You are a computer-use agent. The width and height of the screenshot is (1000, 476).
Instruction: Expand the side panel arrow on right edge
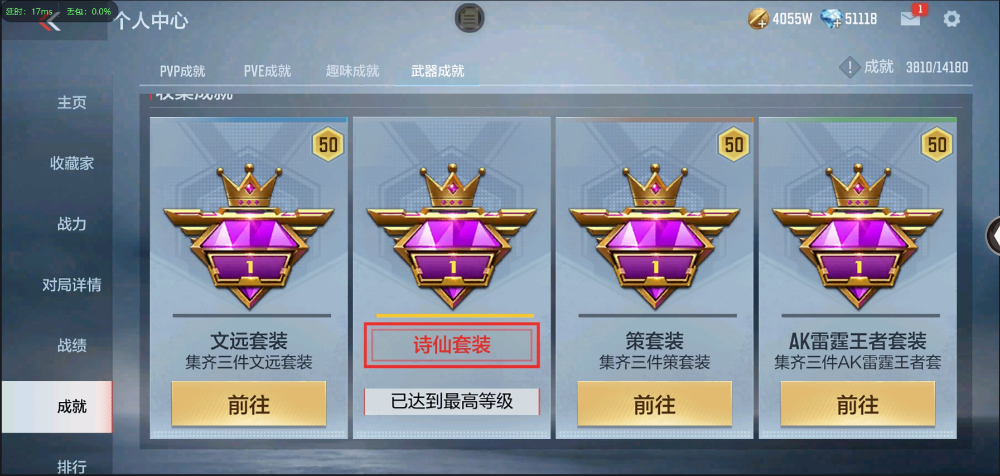994,236
